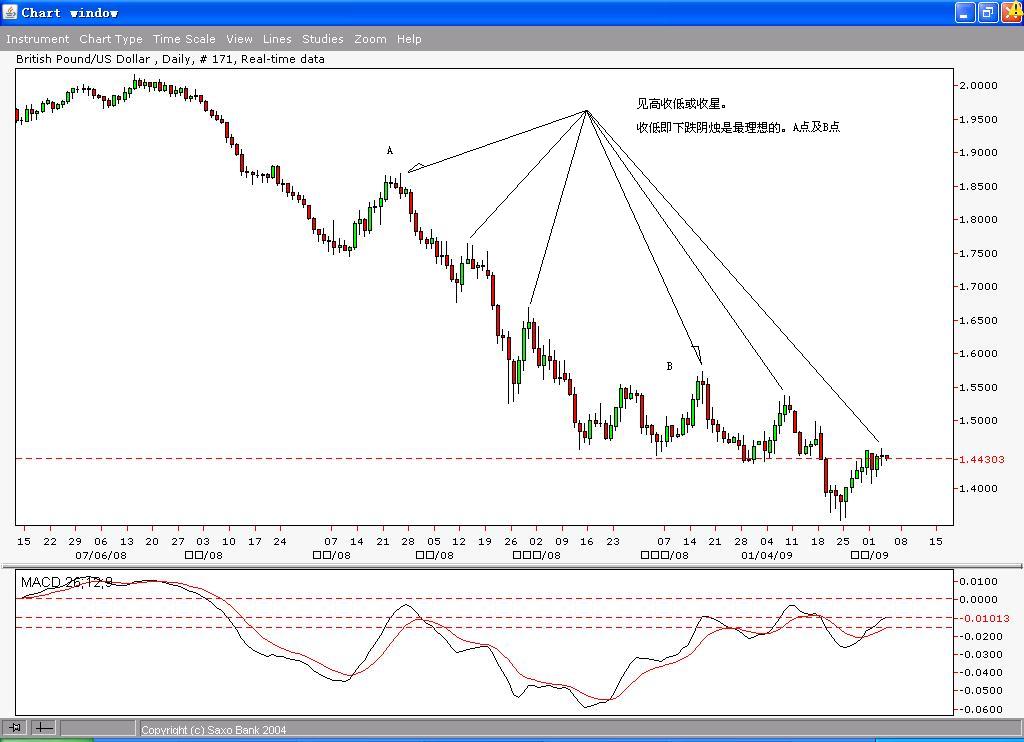Open the Zoom menu
Image resolution: width=1024 pixels, height=742 pixels.
(x=370, y=39)
